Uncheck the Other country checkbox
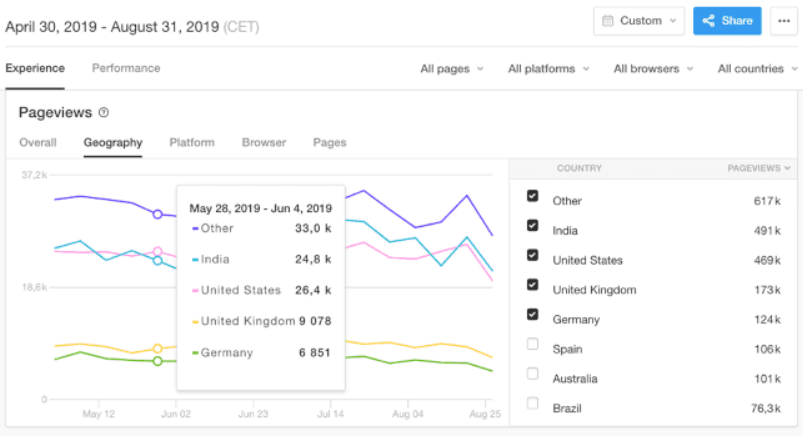The width and height of the screenshot is (803, 436). [x=533, y=197]
